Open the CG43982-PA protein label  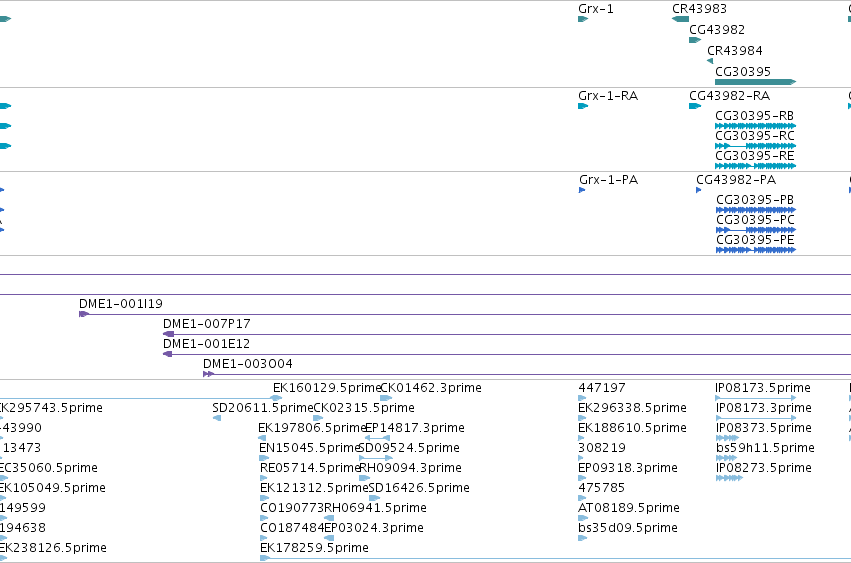[x=736, y=180]
